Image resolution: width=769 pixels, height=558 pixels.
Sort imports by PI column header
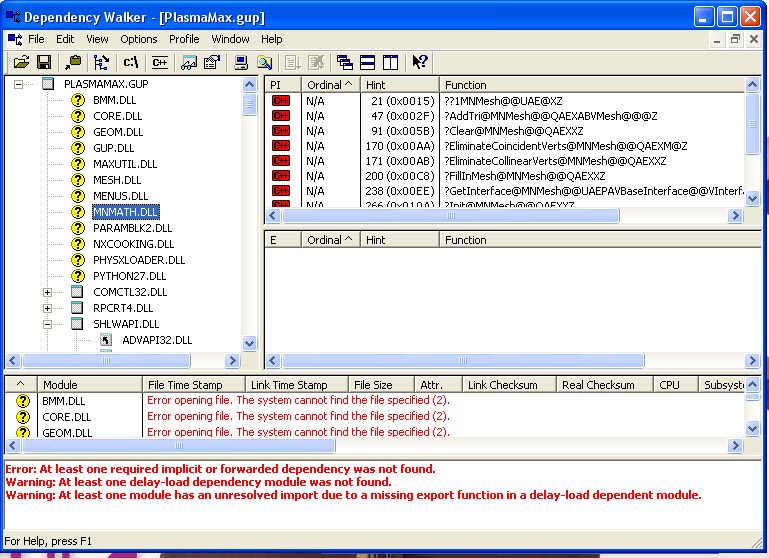point(283,85)
